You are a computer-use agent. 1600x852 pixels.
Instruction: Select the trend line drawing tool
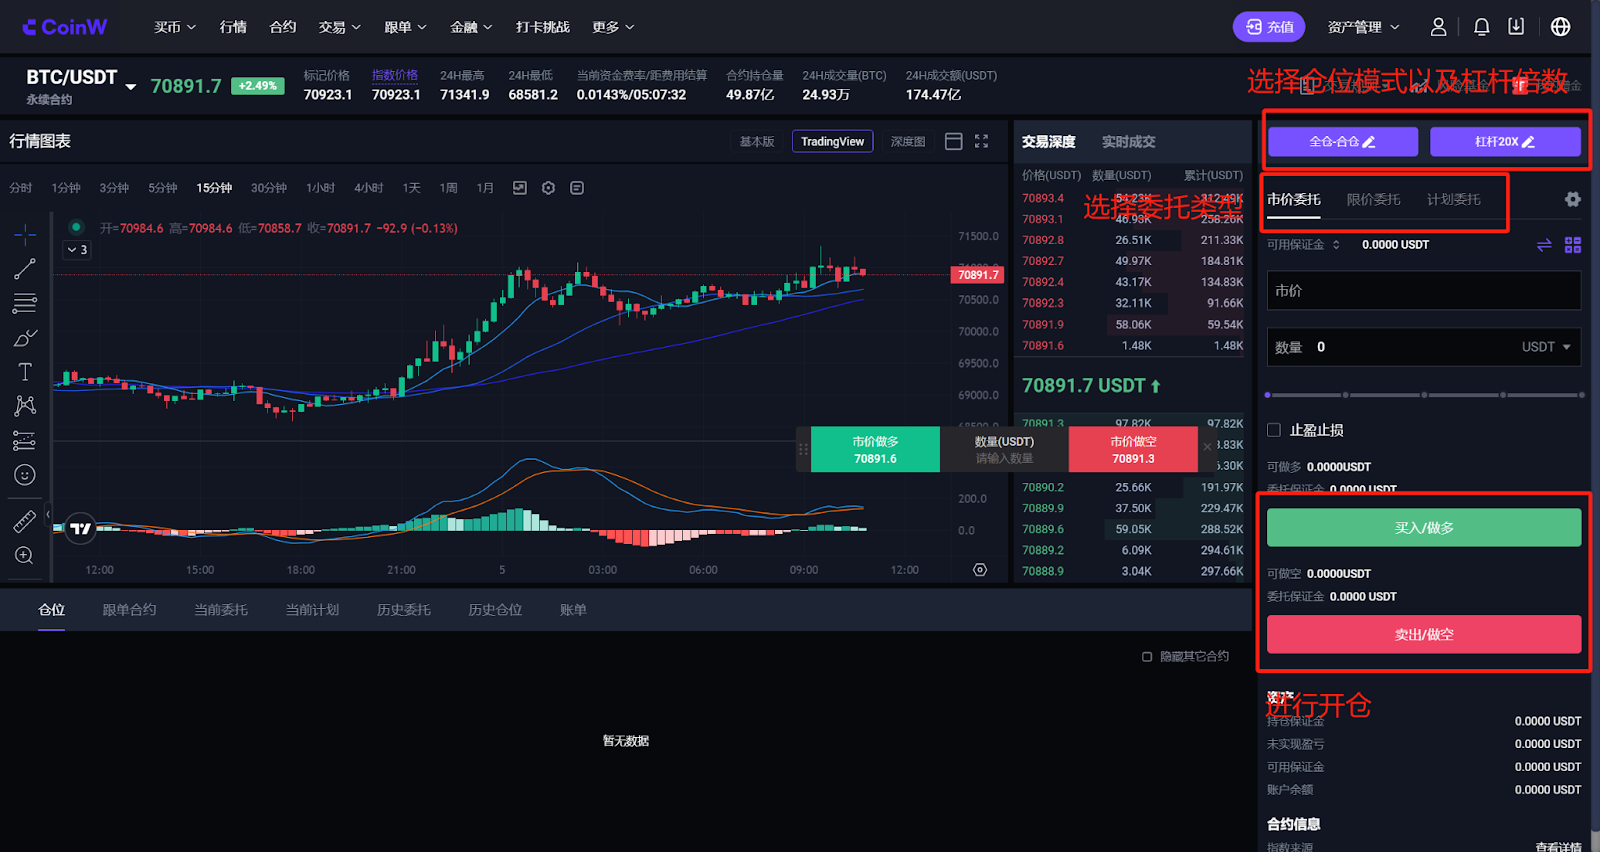25,269
